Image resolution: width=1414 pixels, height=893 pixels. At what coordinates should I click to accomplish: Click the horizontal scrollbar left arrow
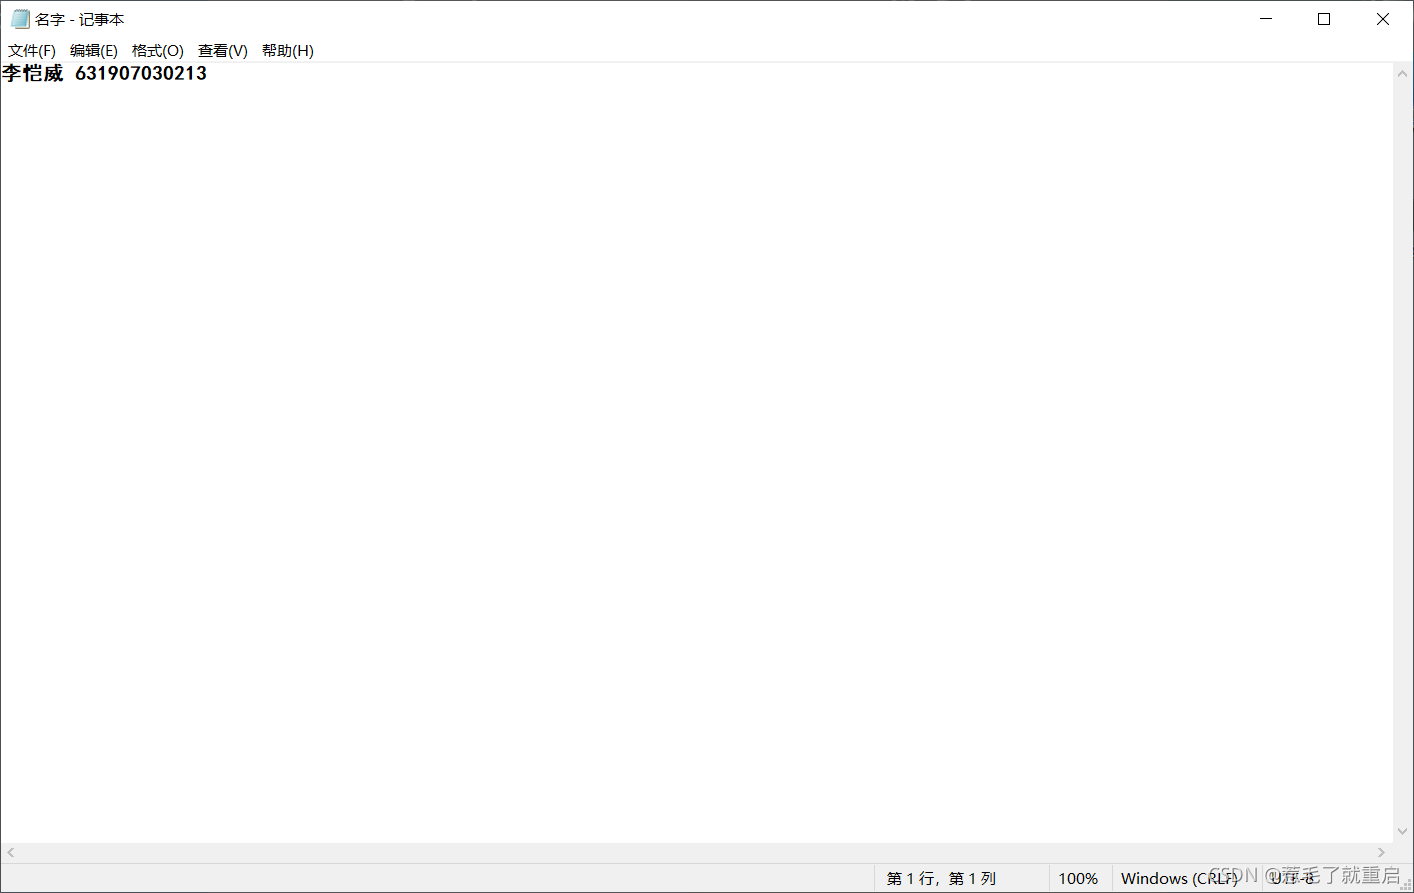(10, 853)
